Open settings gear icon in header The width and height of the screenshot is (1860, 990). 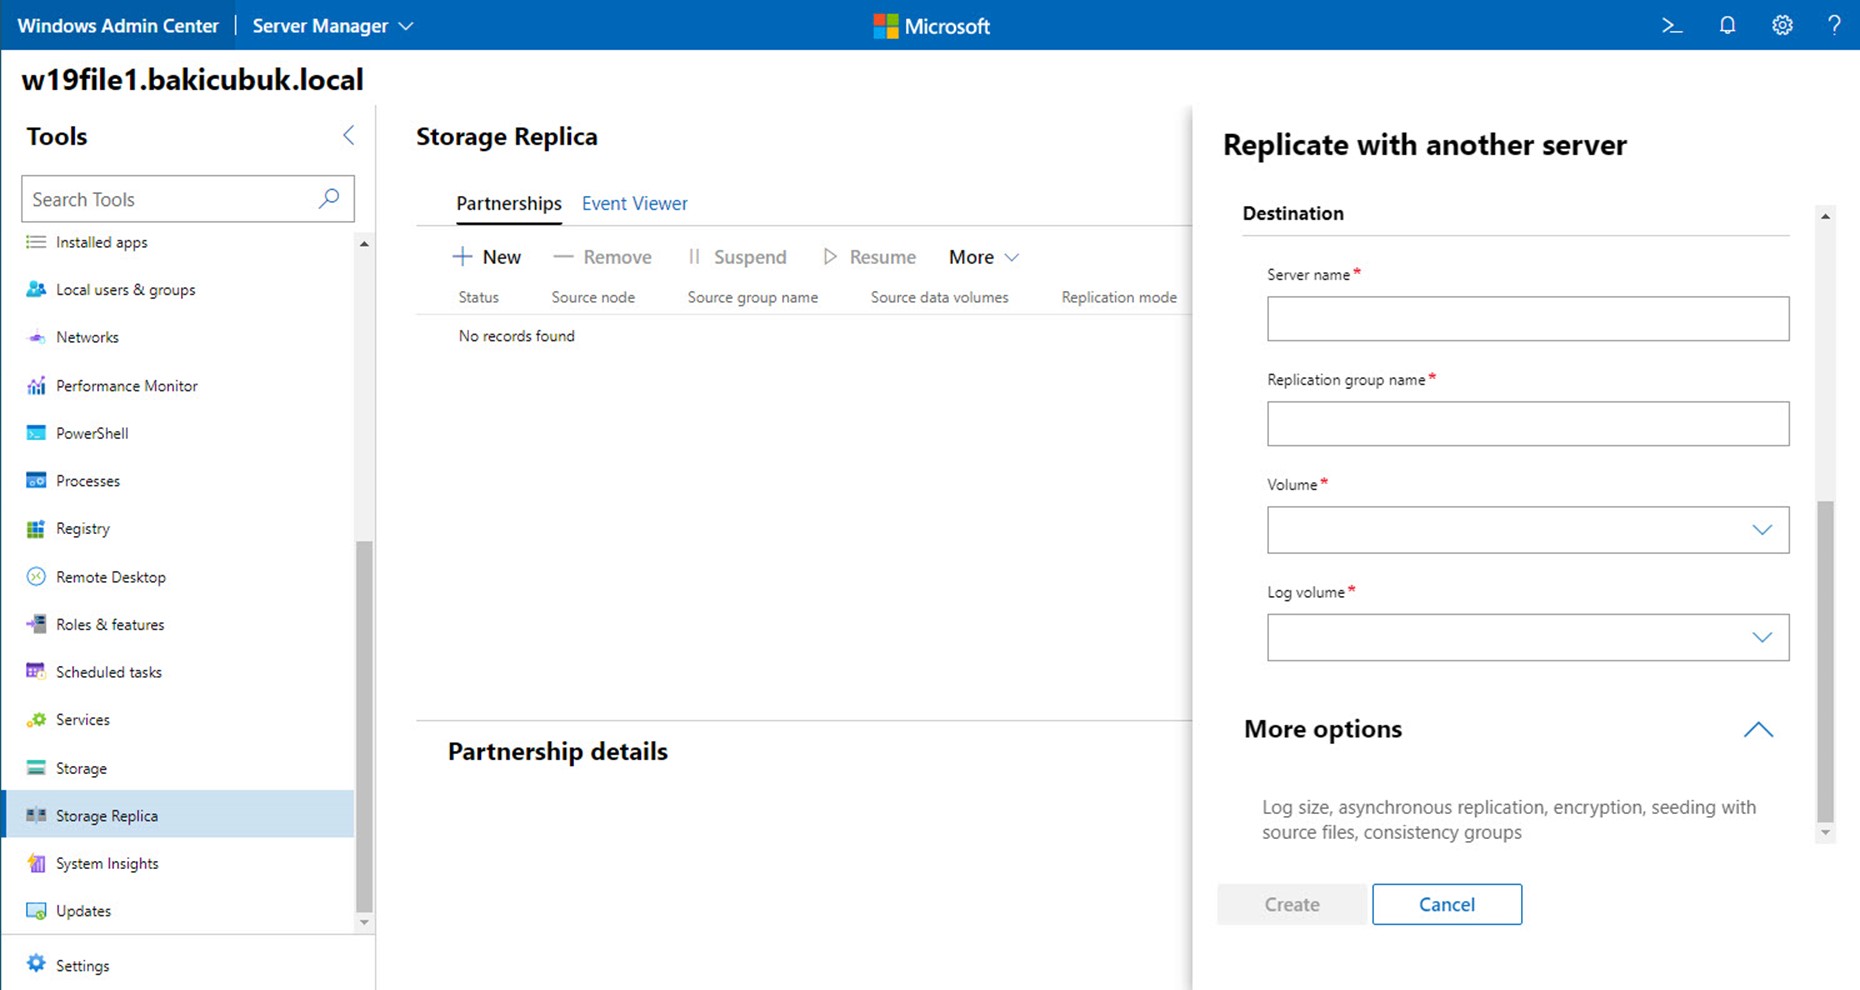(x=1782, y=26)
